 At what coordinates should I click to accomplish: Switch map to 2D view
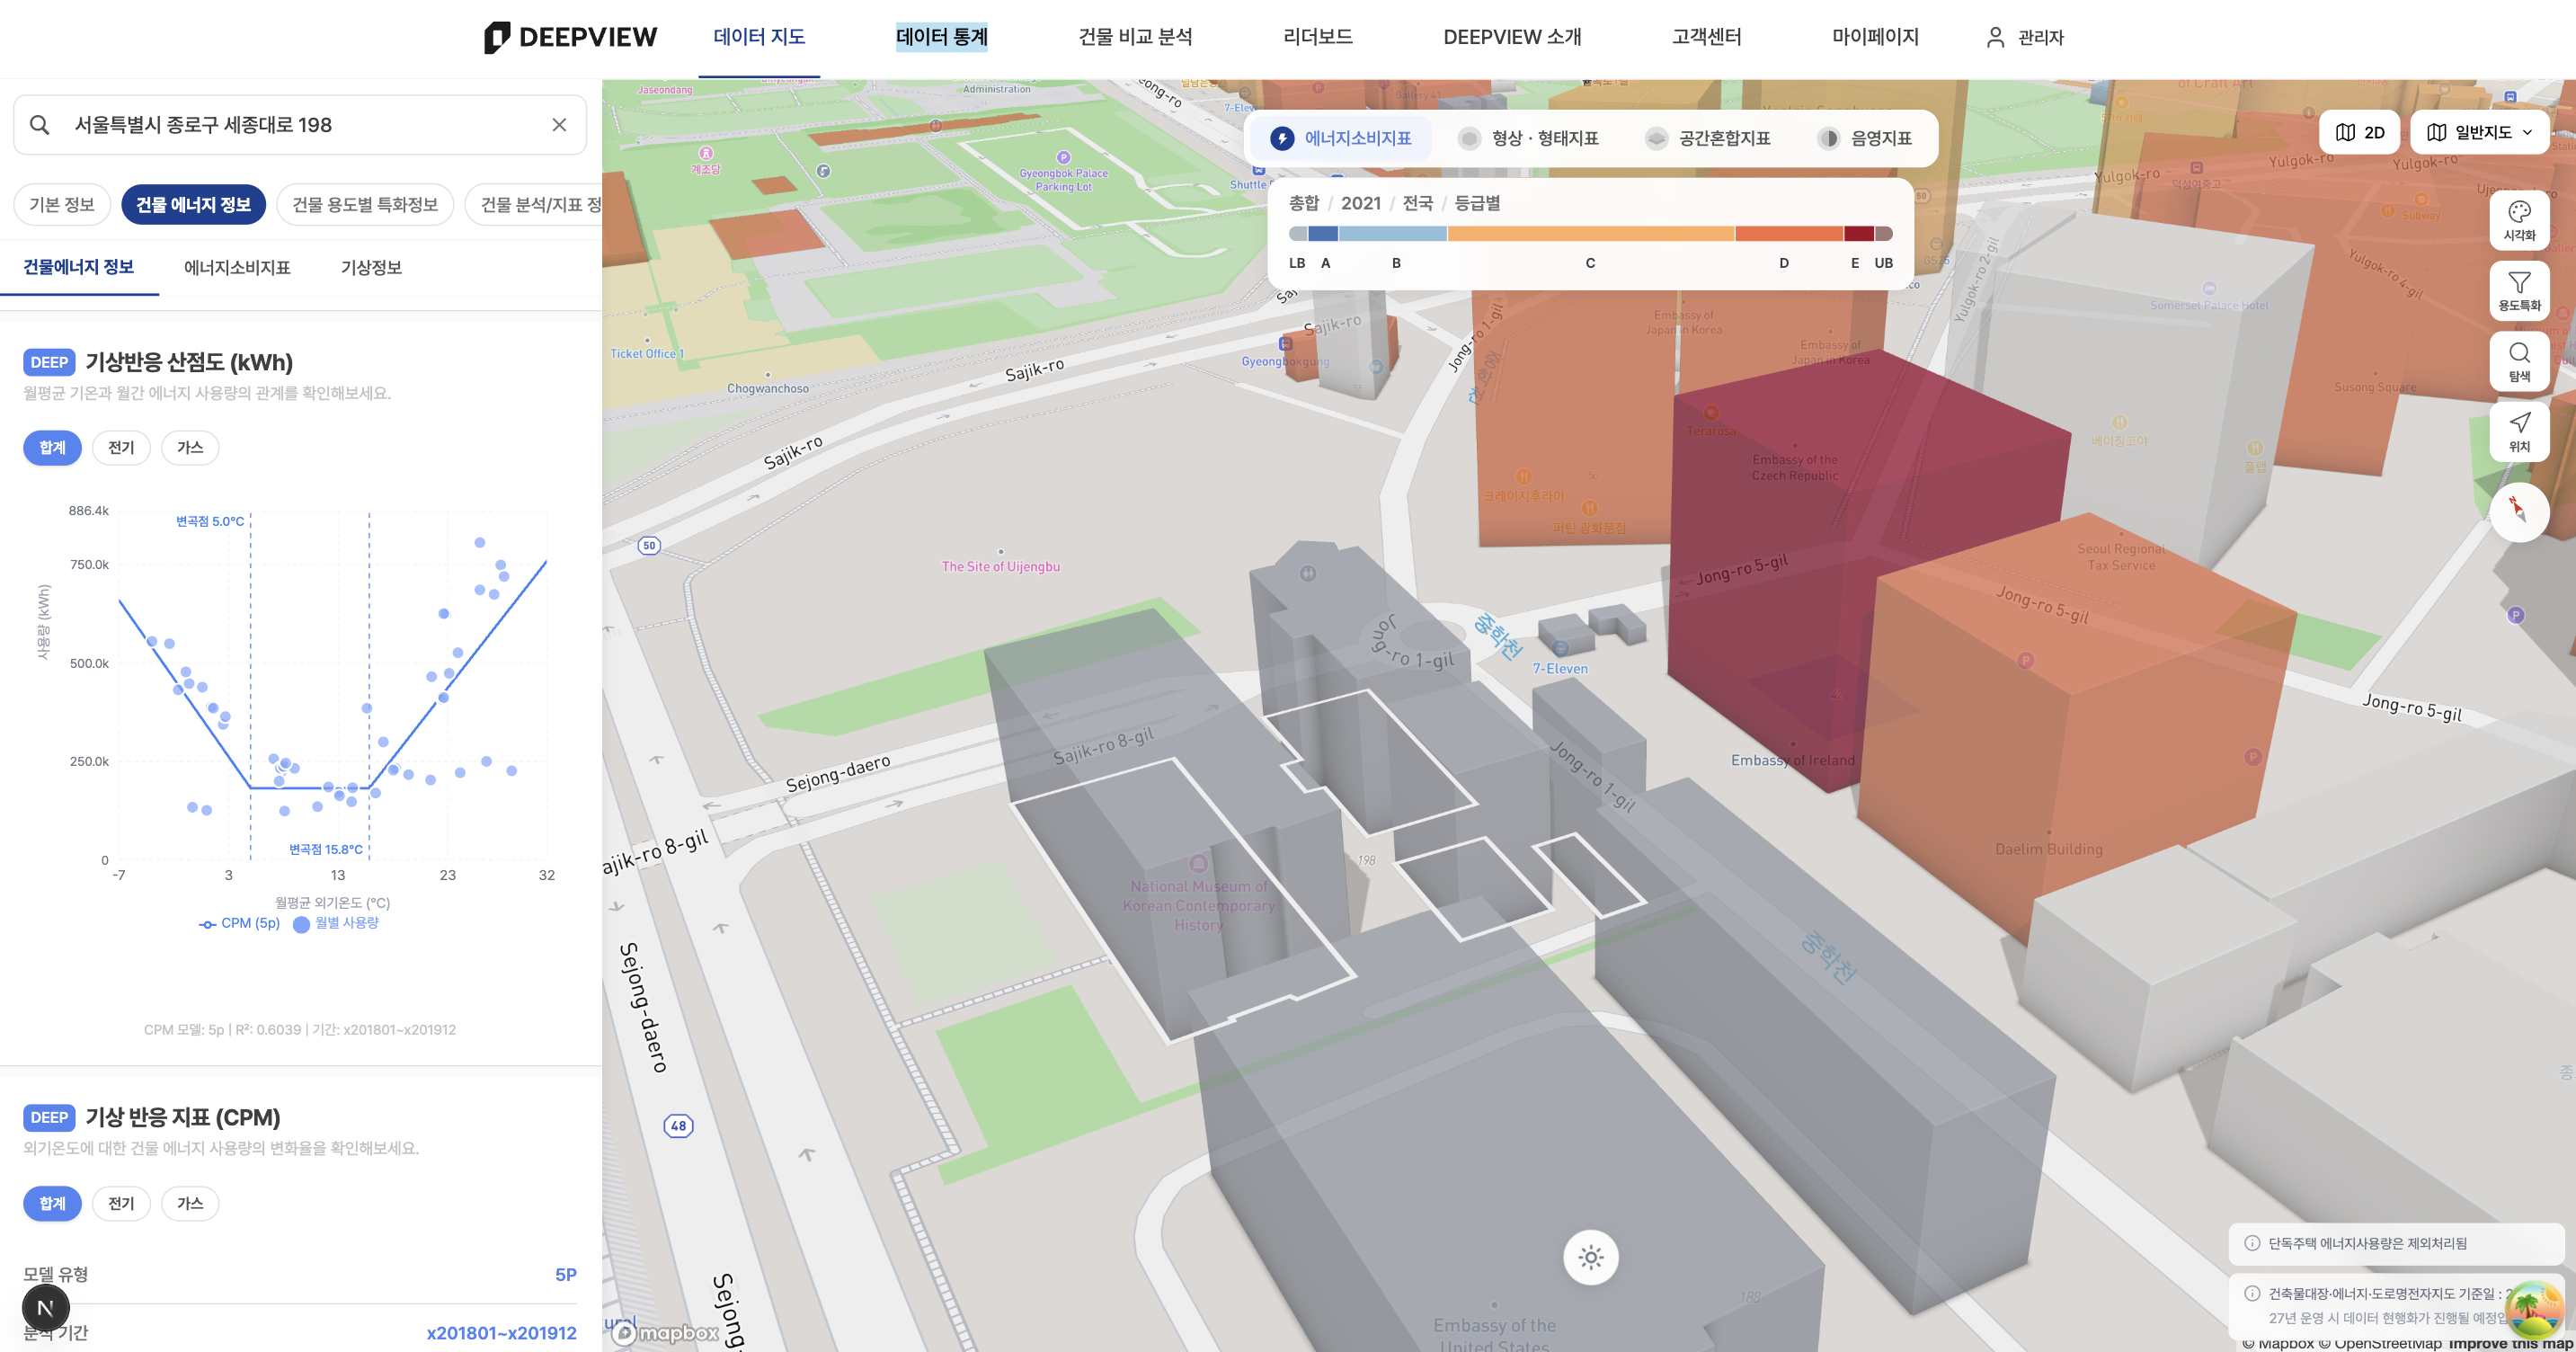pos(2359,132)
